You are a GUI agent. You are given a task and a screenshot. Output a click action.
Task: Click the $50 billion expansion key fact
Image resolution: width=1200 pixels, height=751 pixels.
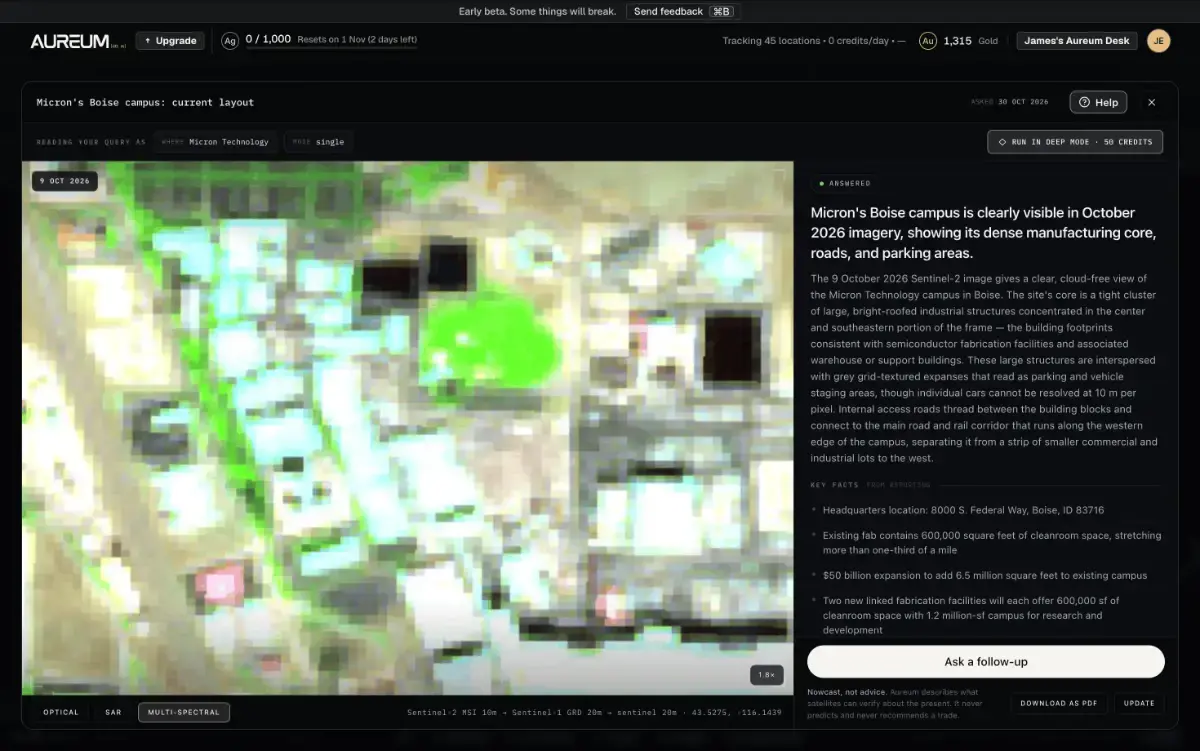pyautogui.click(x=985, y=575)
